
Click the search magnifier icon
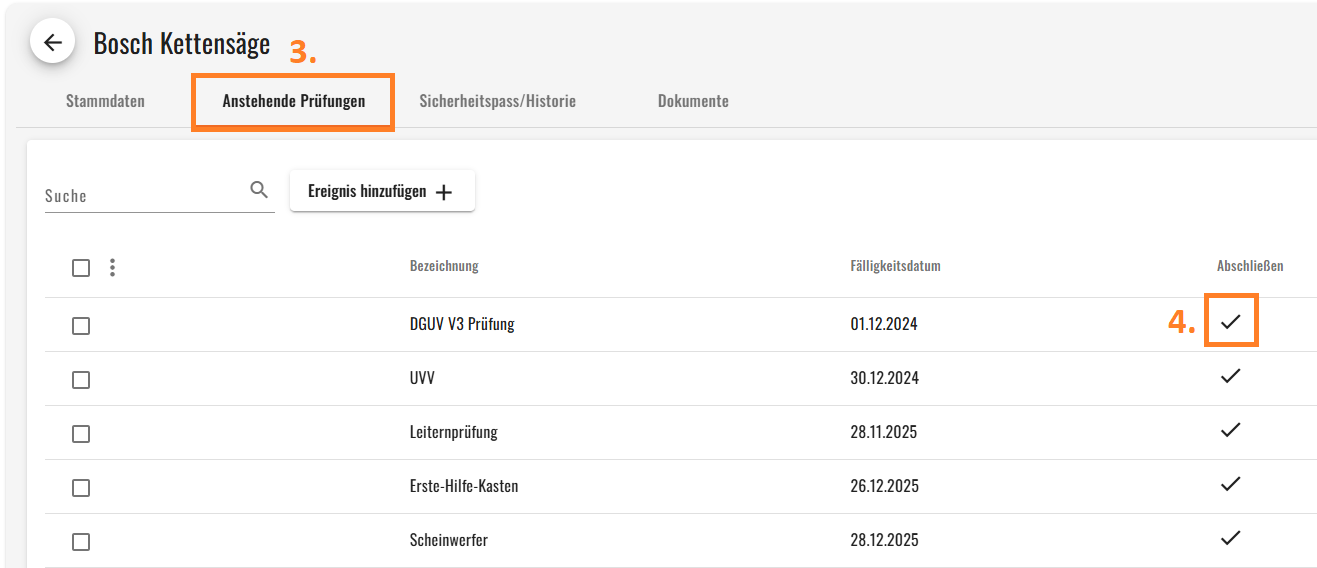click(x=259, y=190)
